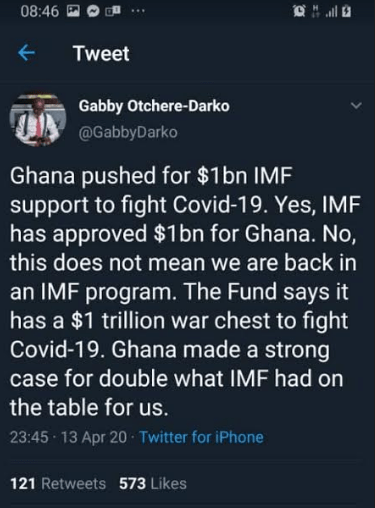The height and width of the screenshot is (508, 375).
Task: Tap the mobile data H icon
Action: 314,12
